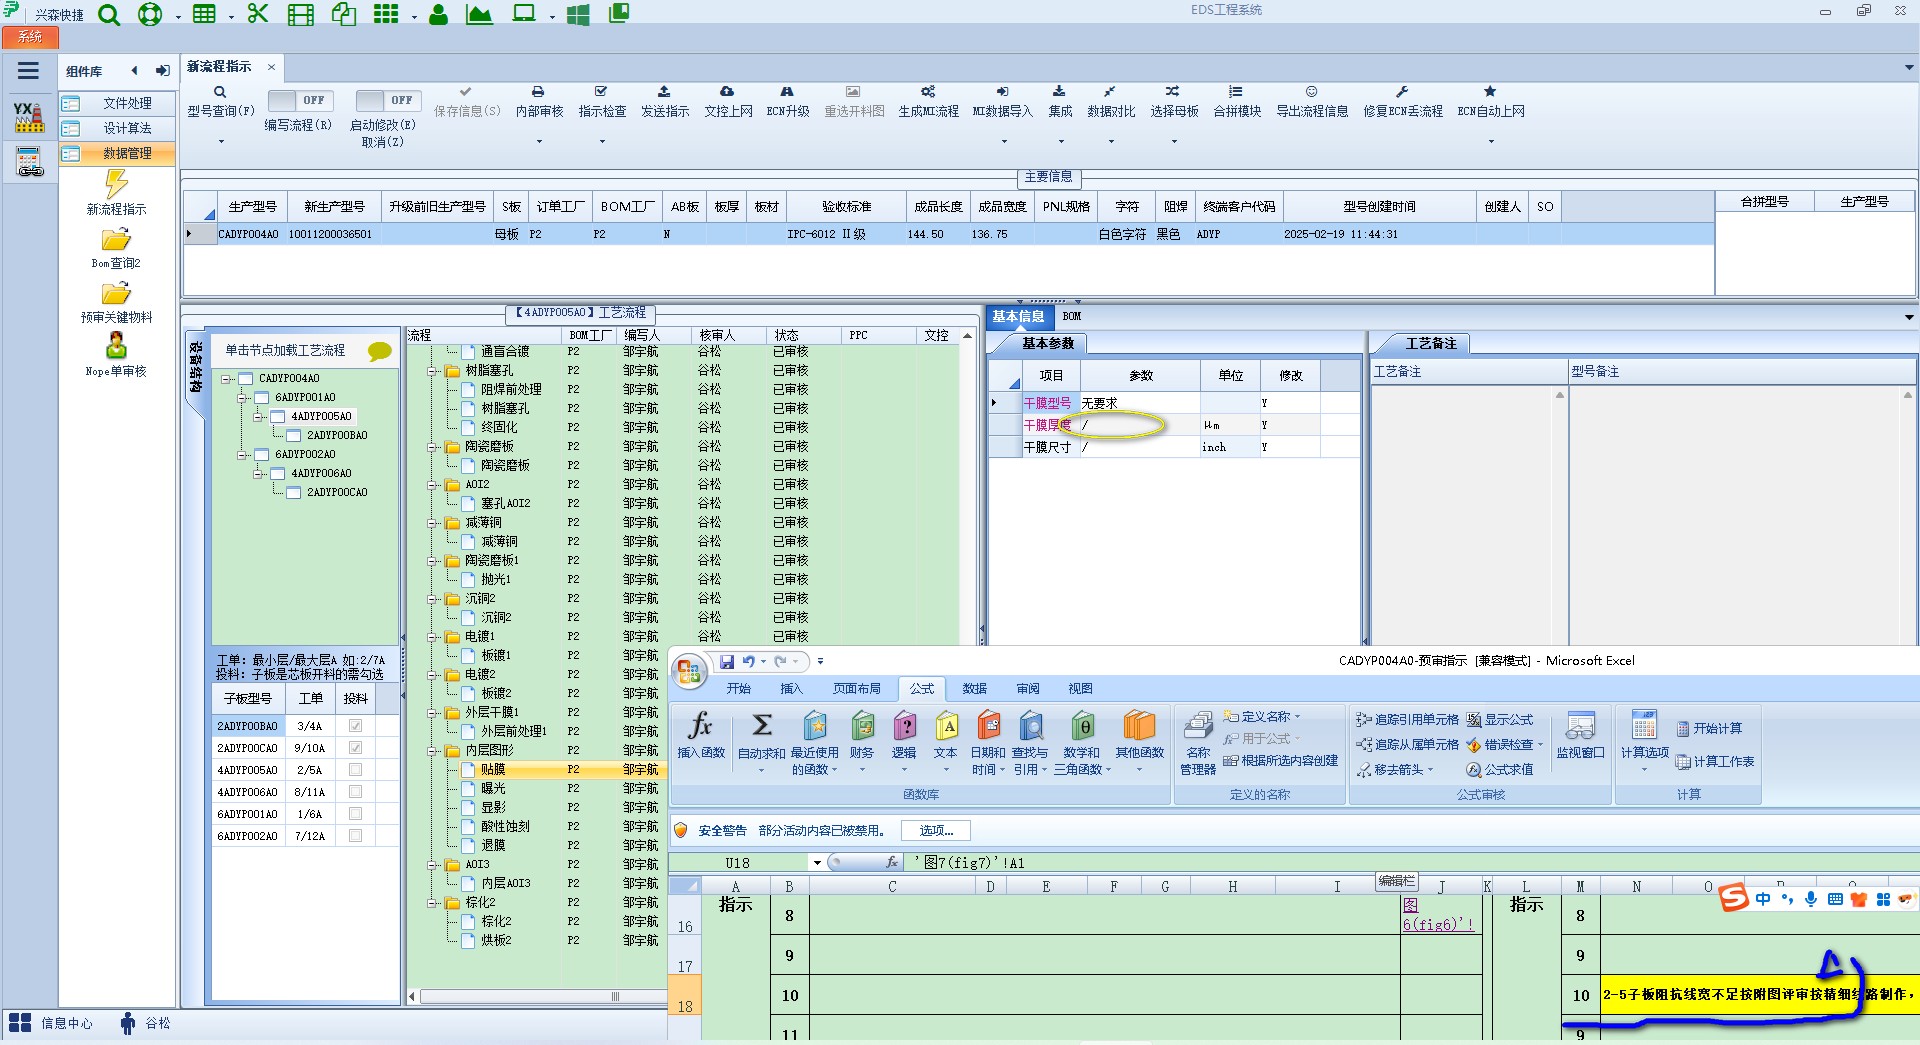Open 新流程指示 lightning icon in sidebar

pos(116,183)
